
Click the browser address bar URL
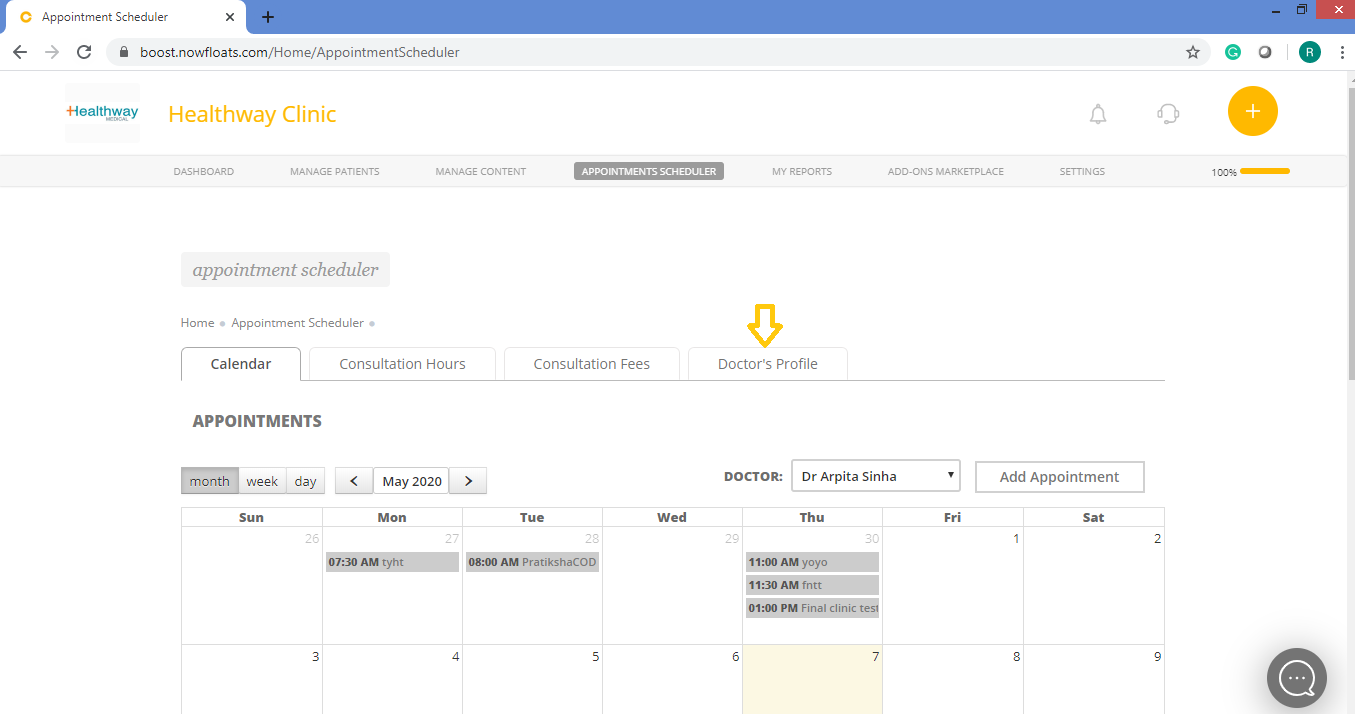point(300,52)
